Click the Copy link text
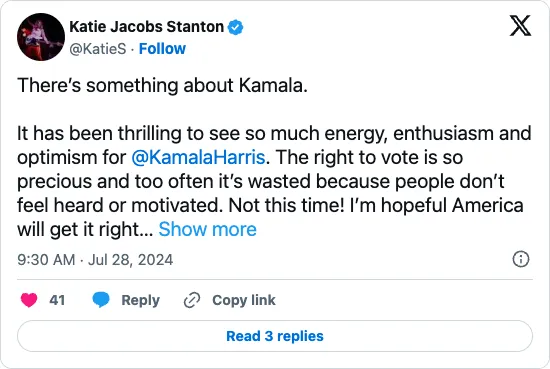 [x=244, y=300]
